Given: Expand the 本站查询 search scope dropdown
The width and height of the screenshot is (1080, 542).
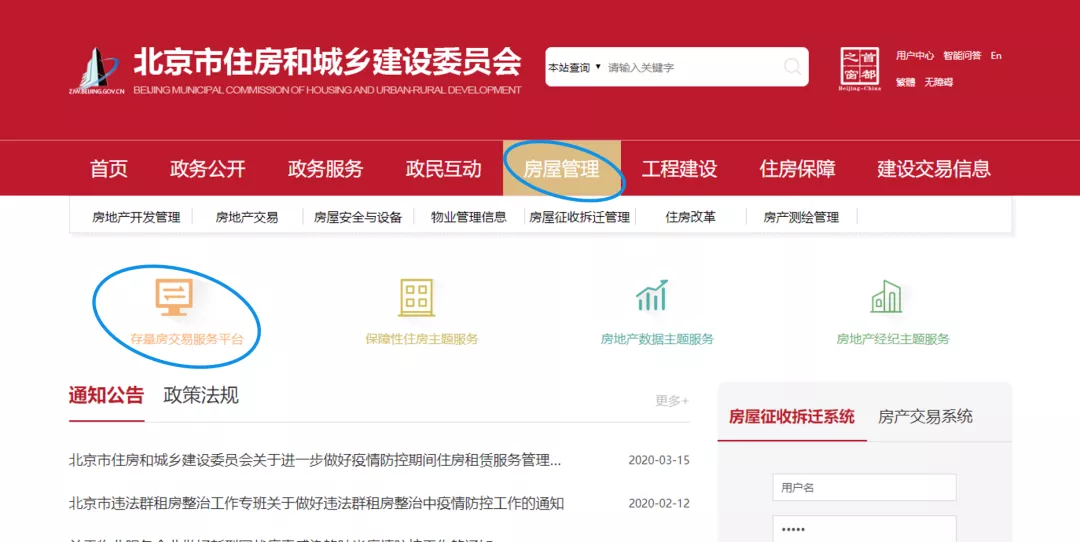Looking at the screenshot, I should tap(574, 67).
